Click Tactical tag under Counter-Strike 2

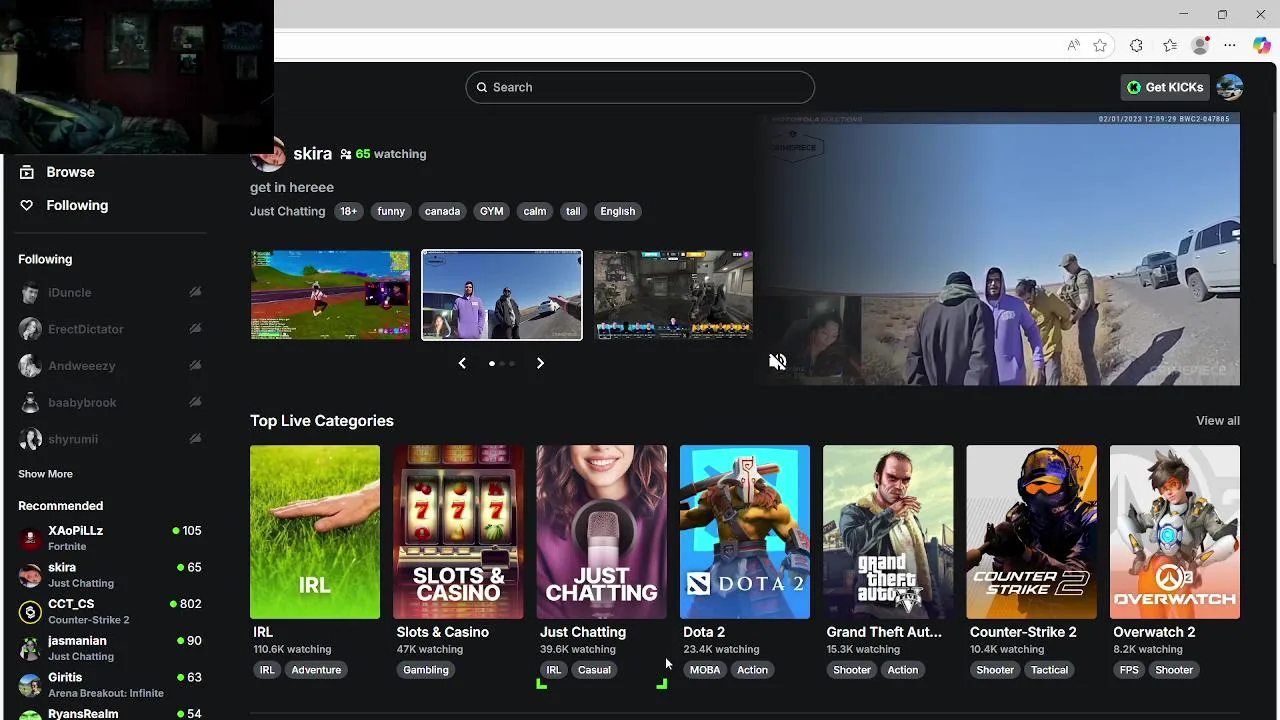1049,670
